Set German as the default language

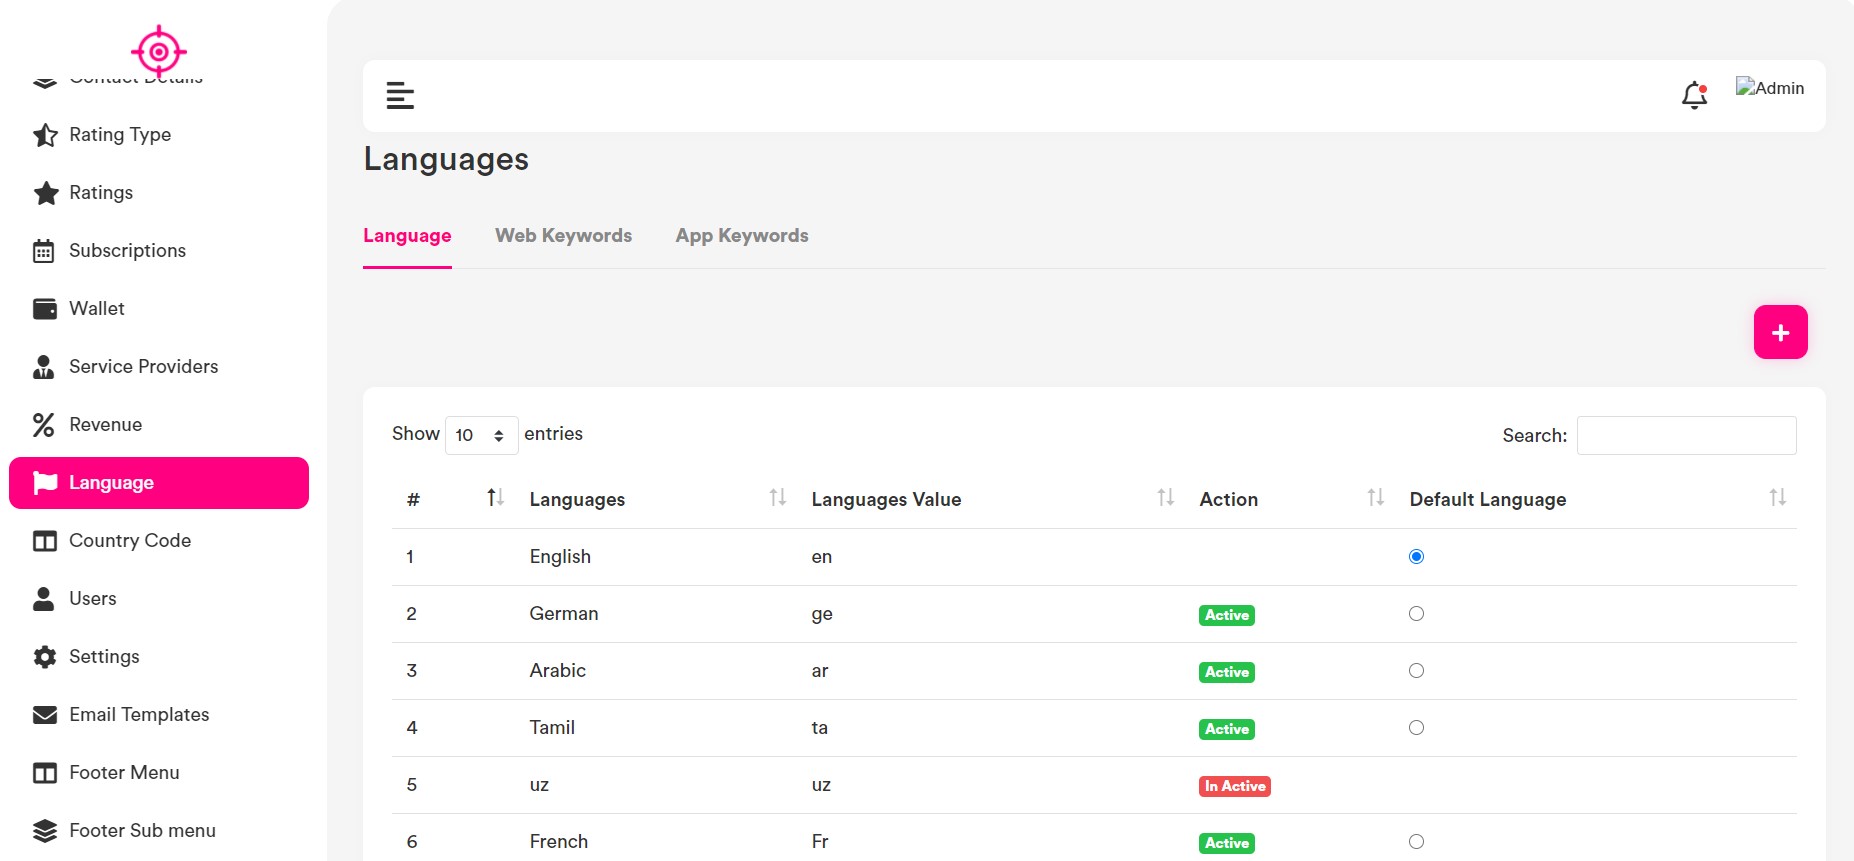tap(1416, 614)
